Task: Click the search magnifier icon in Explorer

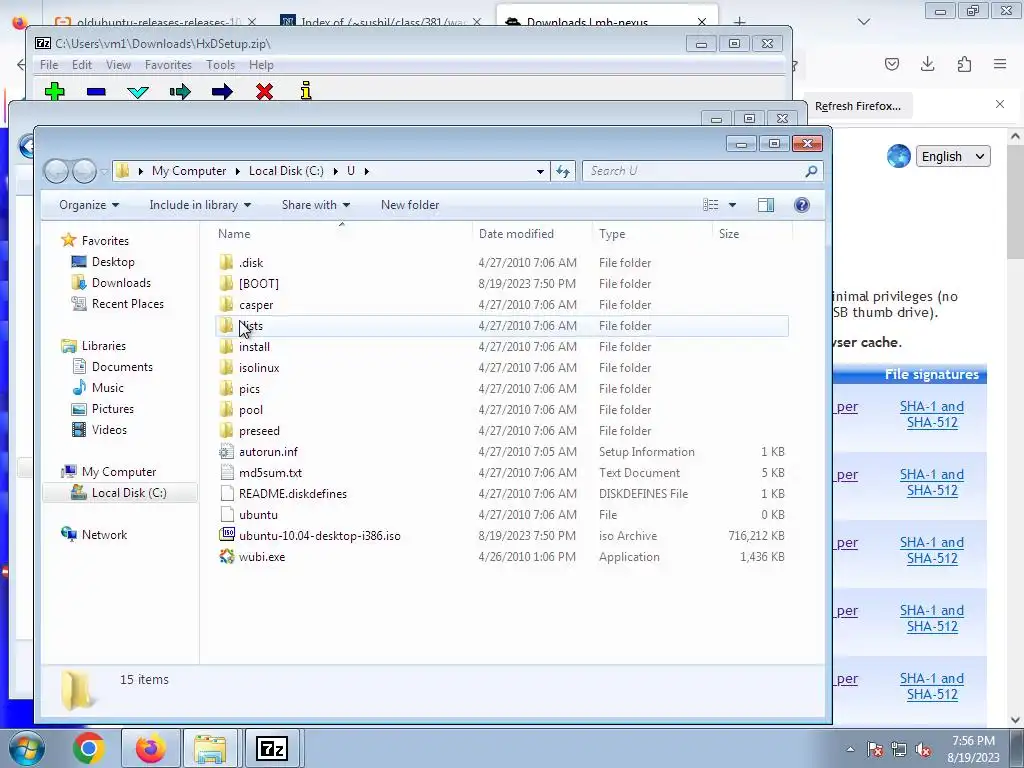Action: (811, 171)
